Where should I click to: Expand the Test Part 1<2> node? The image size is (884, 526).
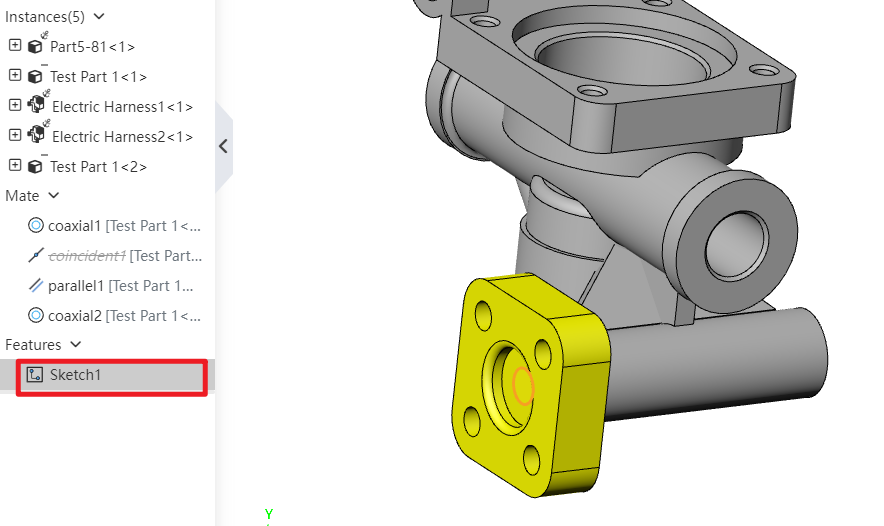tap(15, 165)
